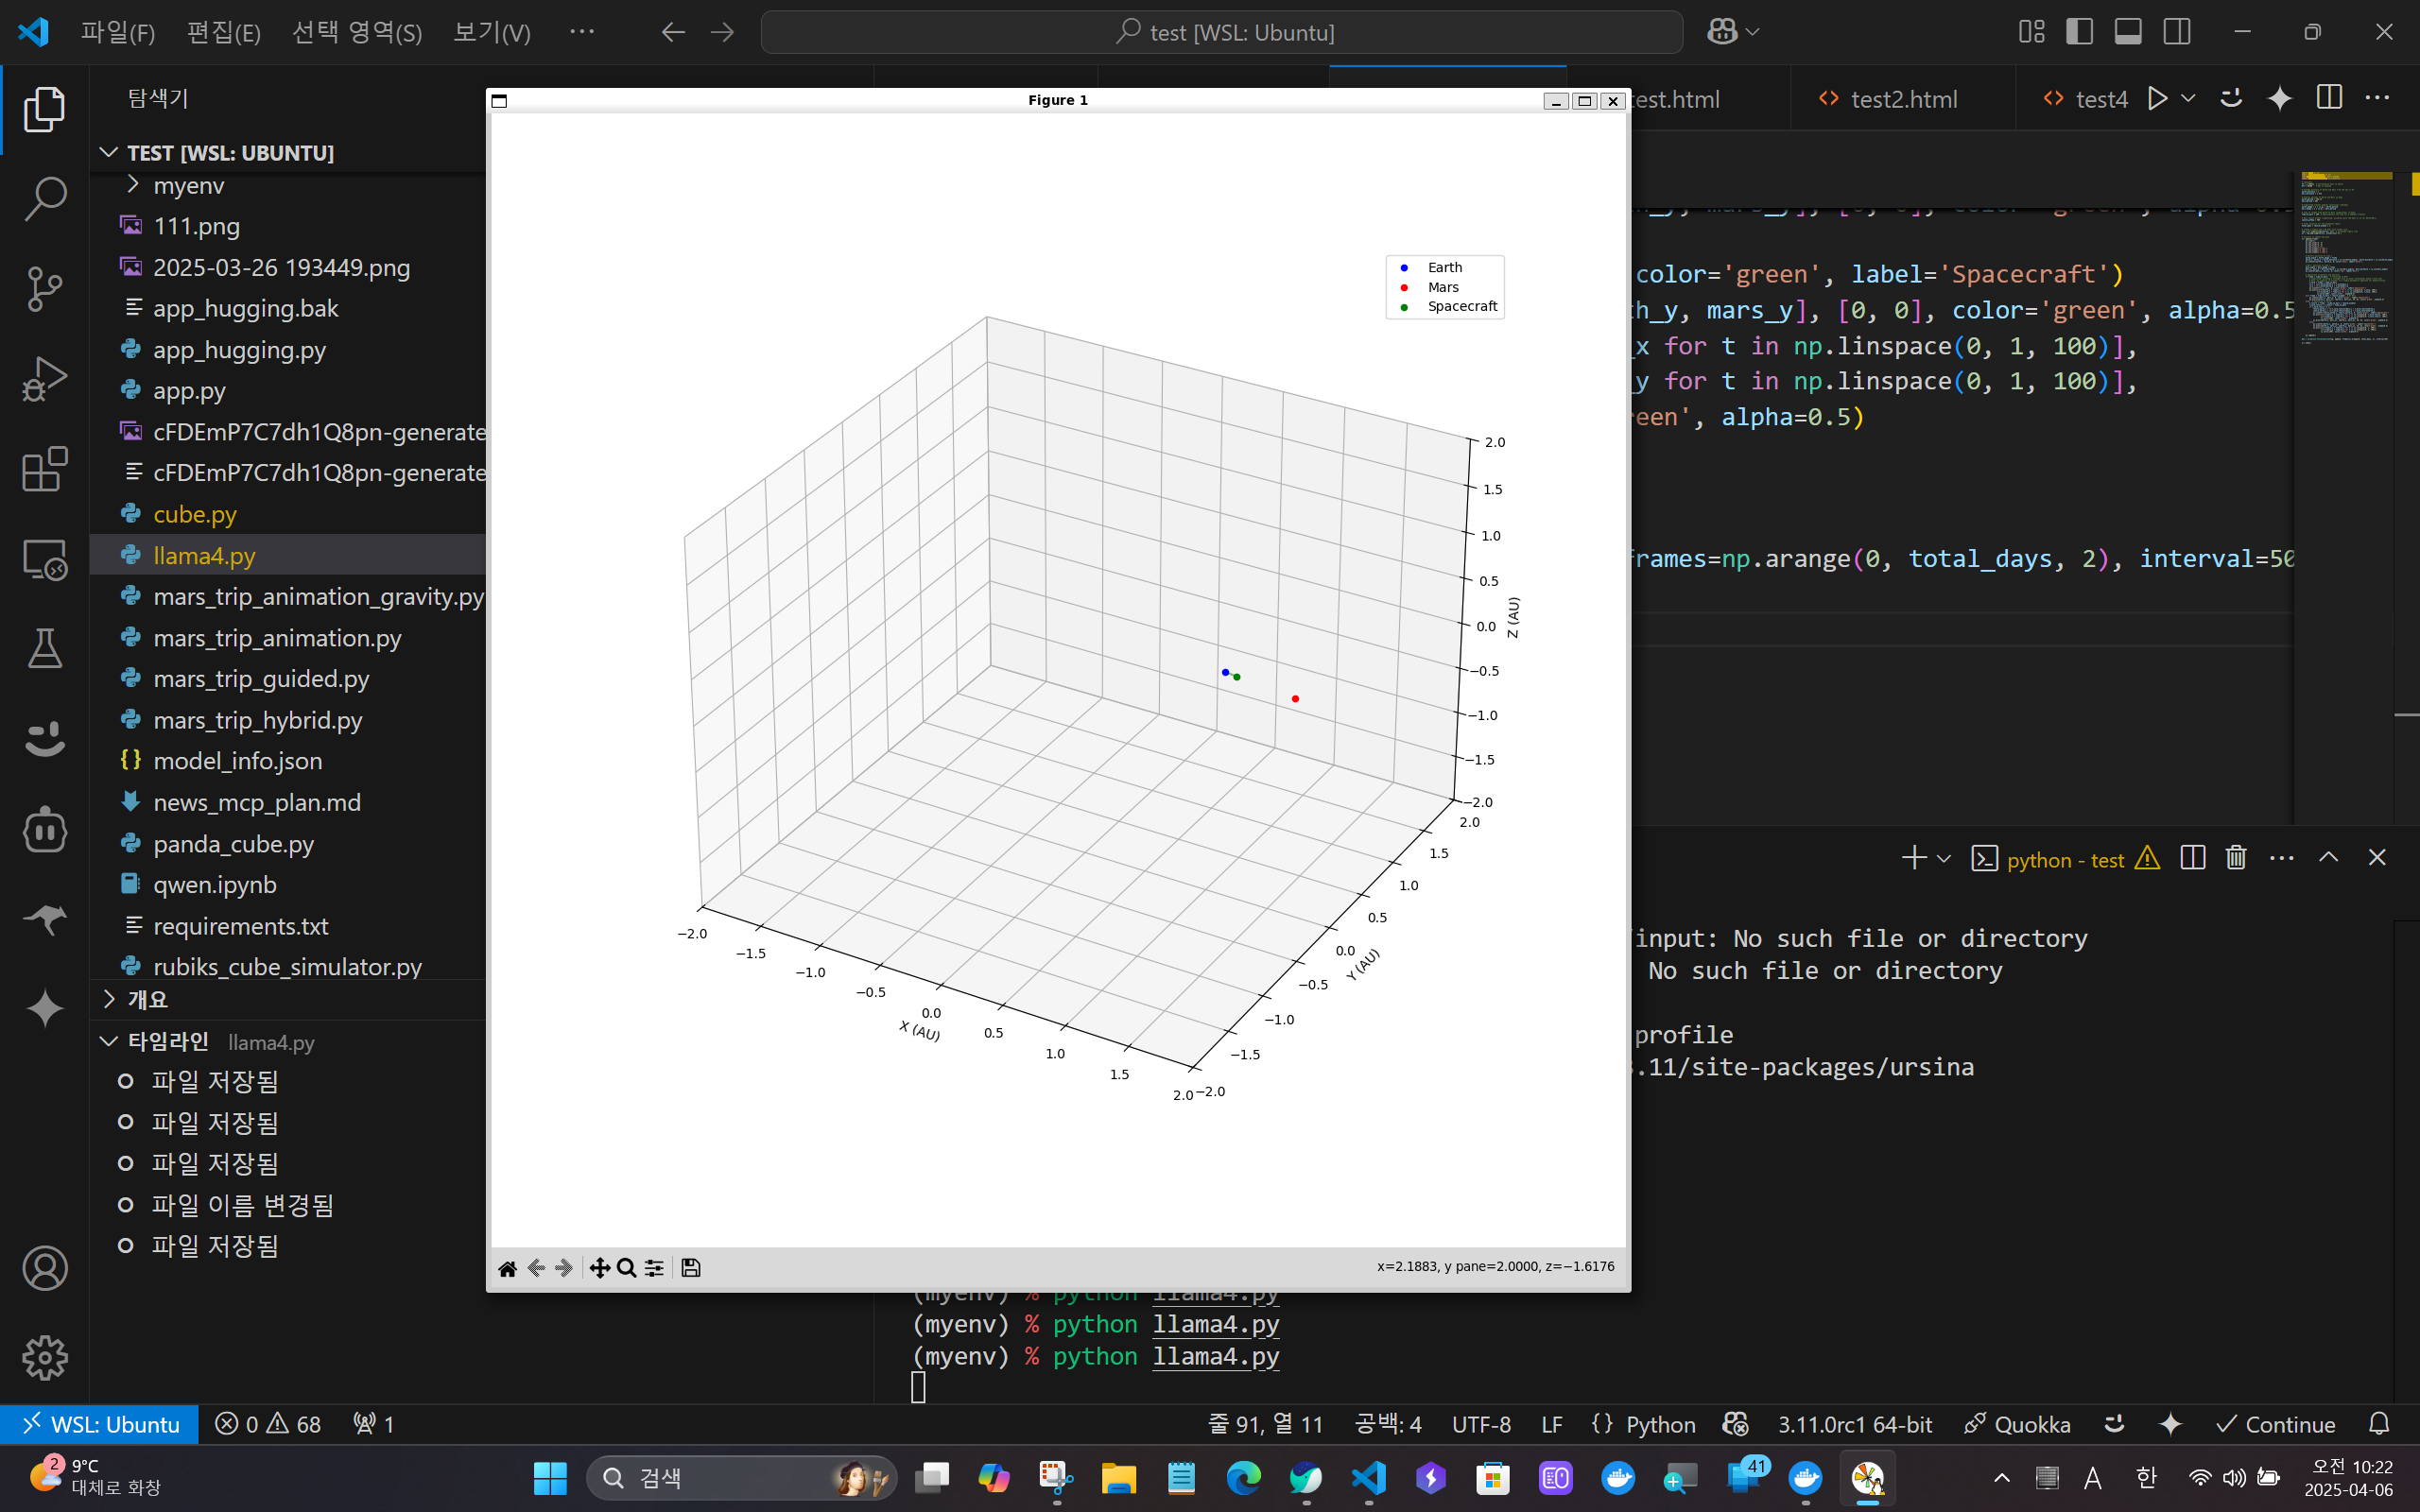Screen dimensions: 2420x1512
Task: Open Windows Start menu
Action: click(x=549, y=1478)
